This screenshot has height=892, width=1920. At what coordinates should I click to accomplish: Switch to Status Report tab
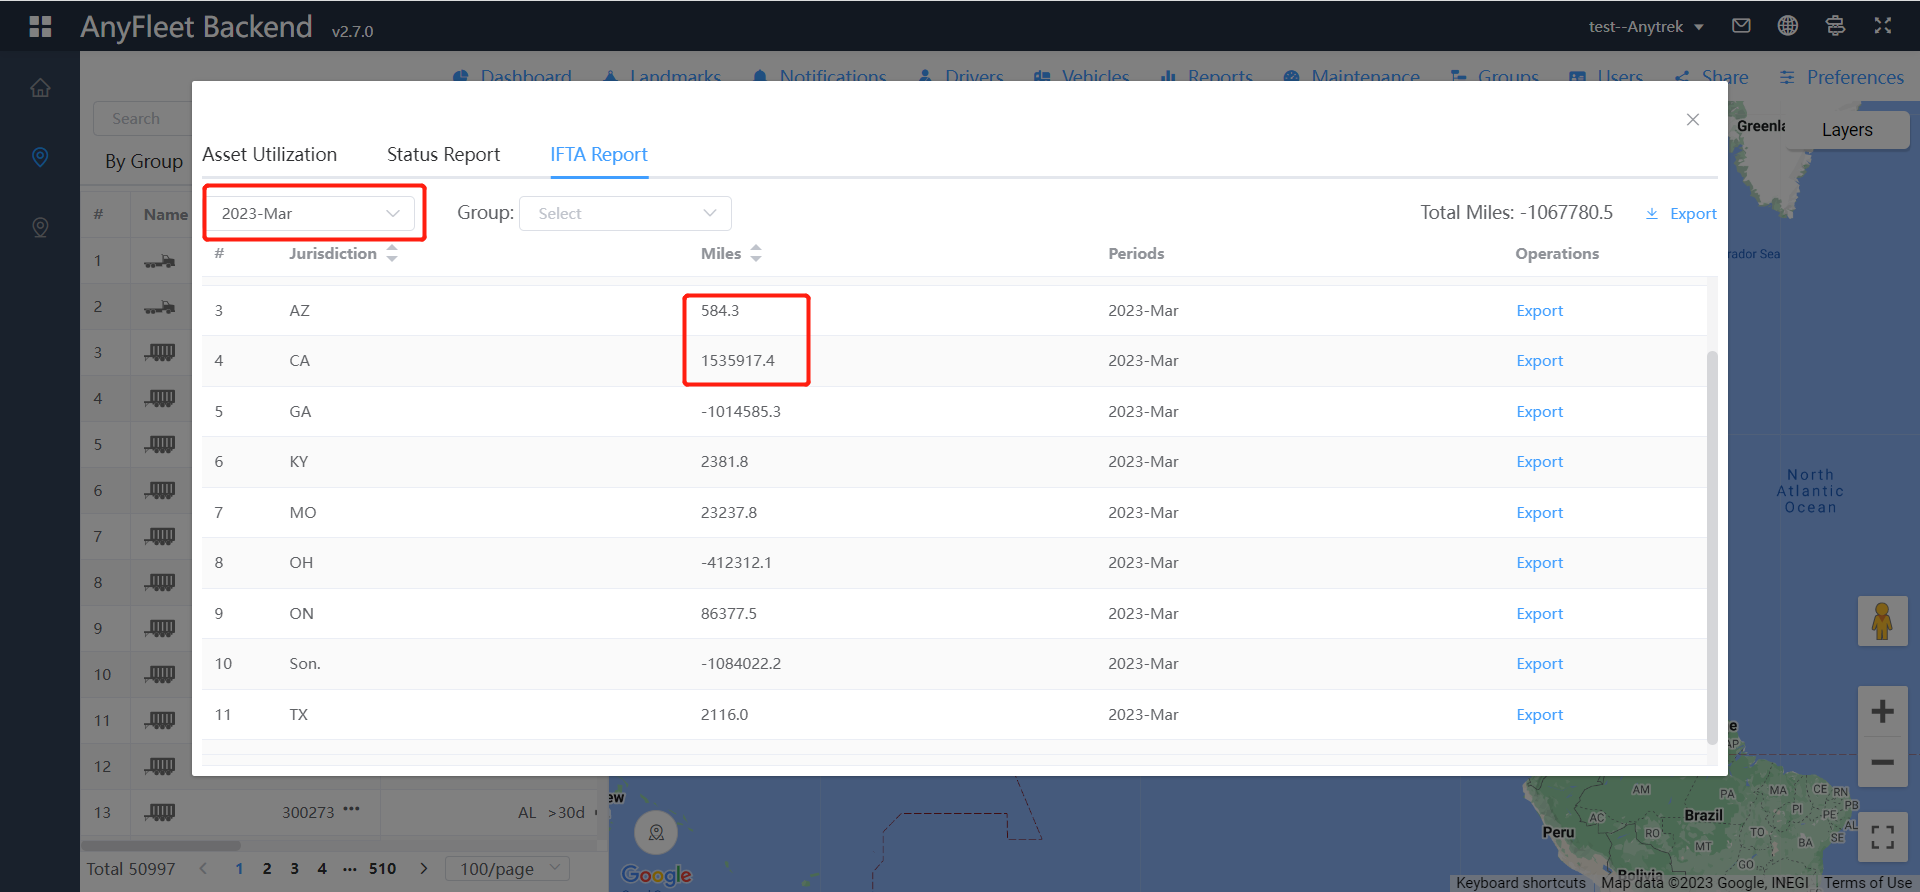coord(443,154)
